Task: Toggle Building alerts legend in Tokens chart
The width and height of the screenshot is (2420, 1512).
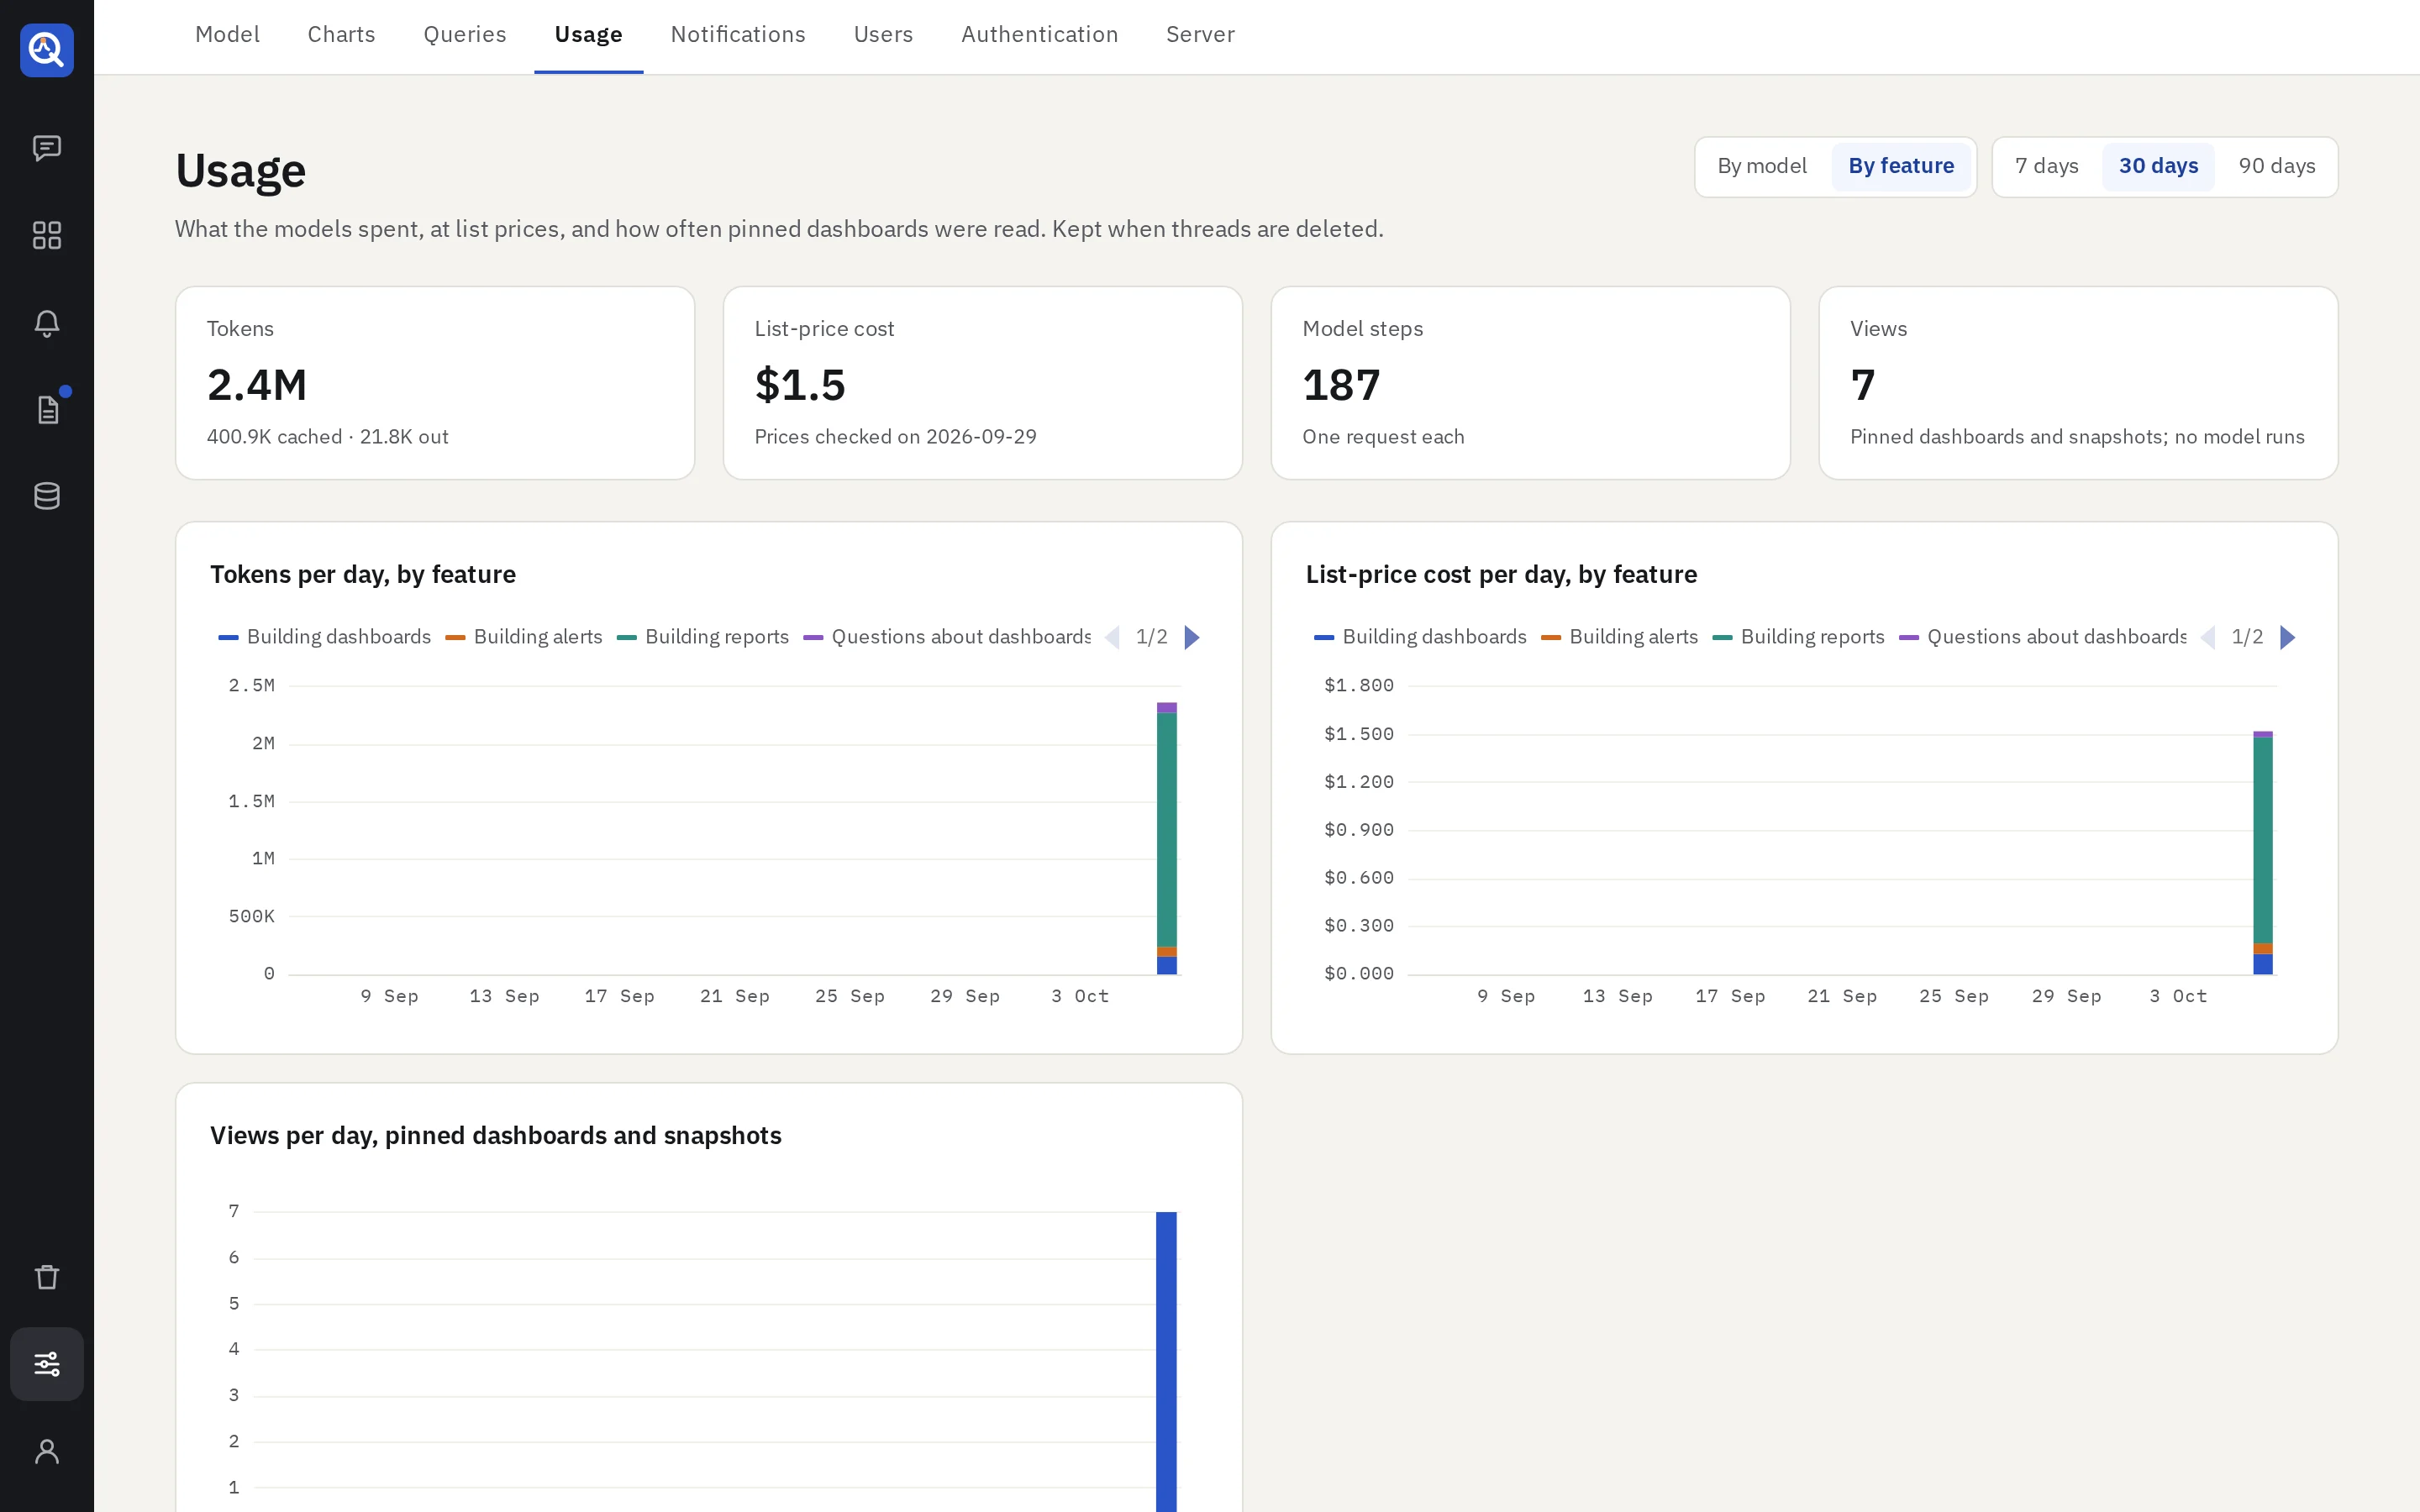Action: [x=524, y=637]
